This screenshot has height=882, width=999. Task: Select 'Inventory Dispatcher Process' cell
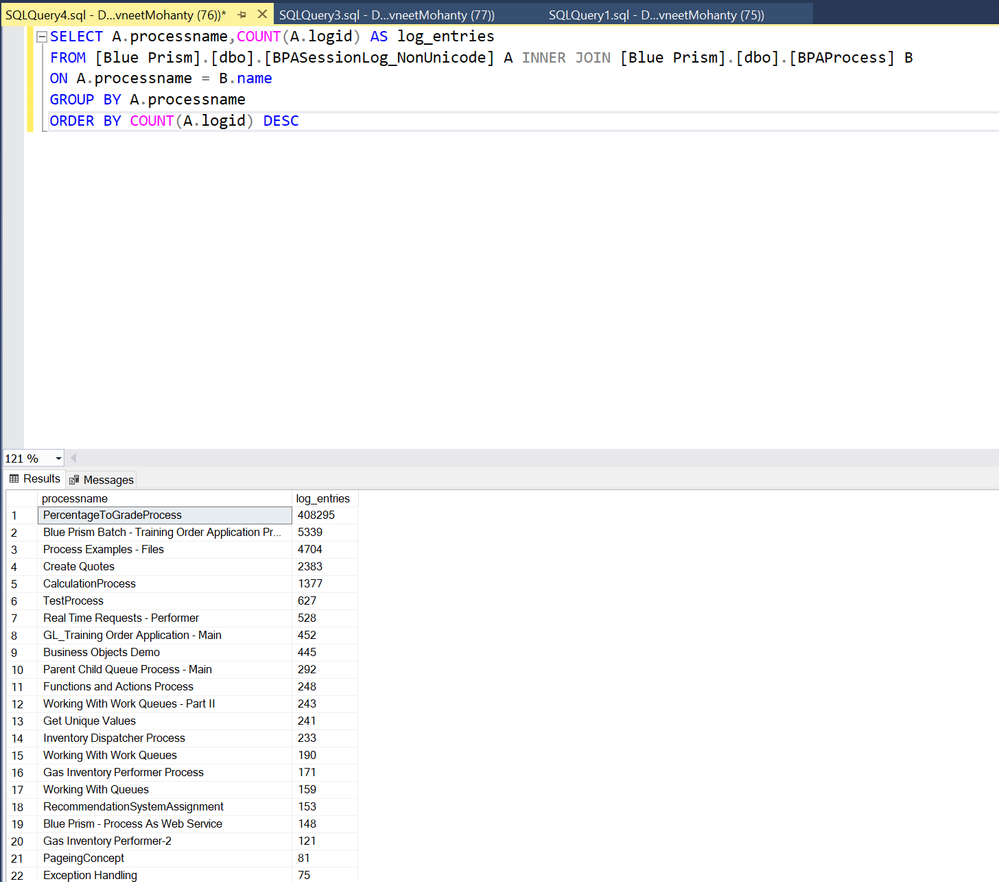(x=165, y=739)
